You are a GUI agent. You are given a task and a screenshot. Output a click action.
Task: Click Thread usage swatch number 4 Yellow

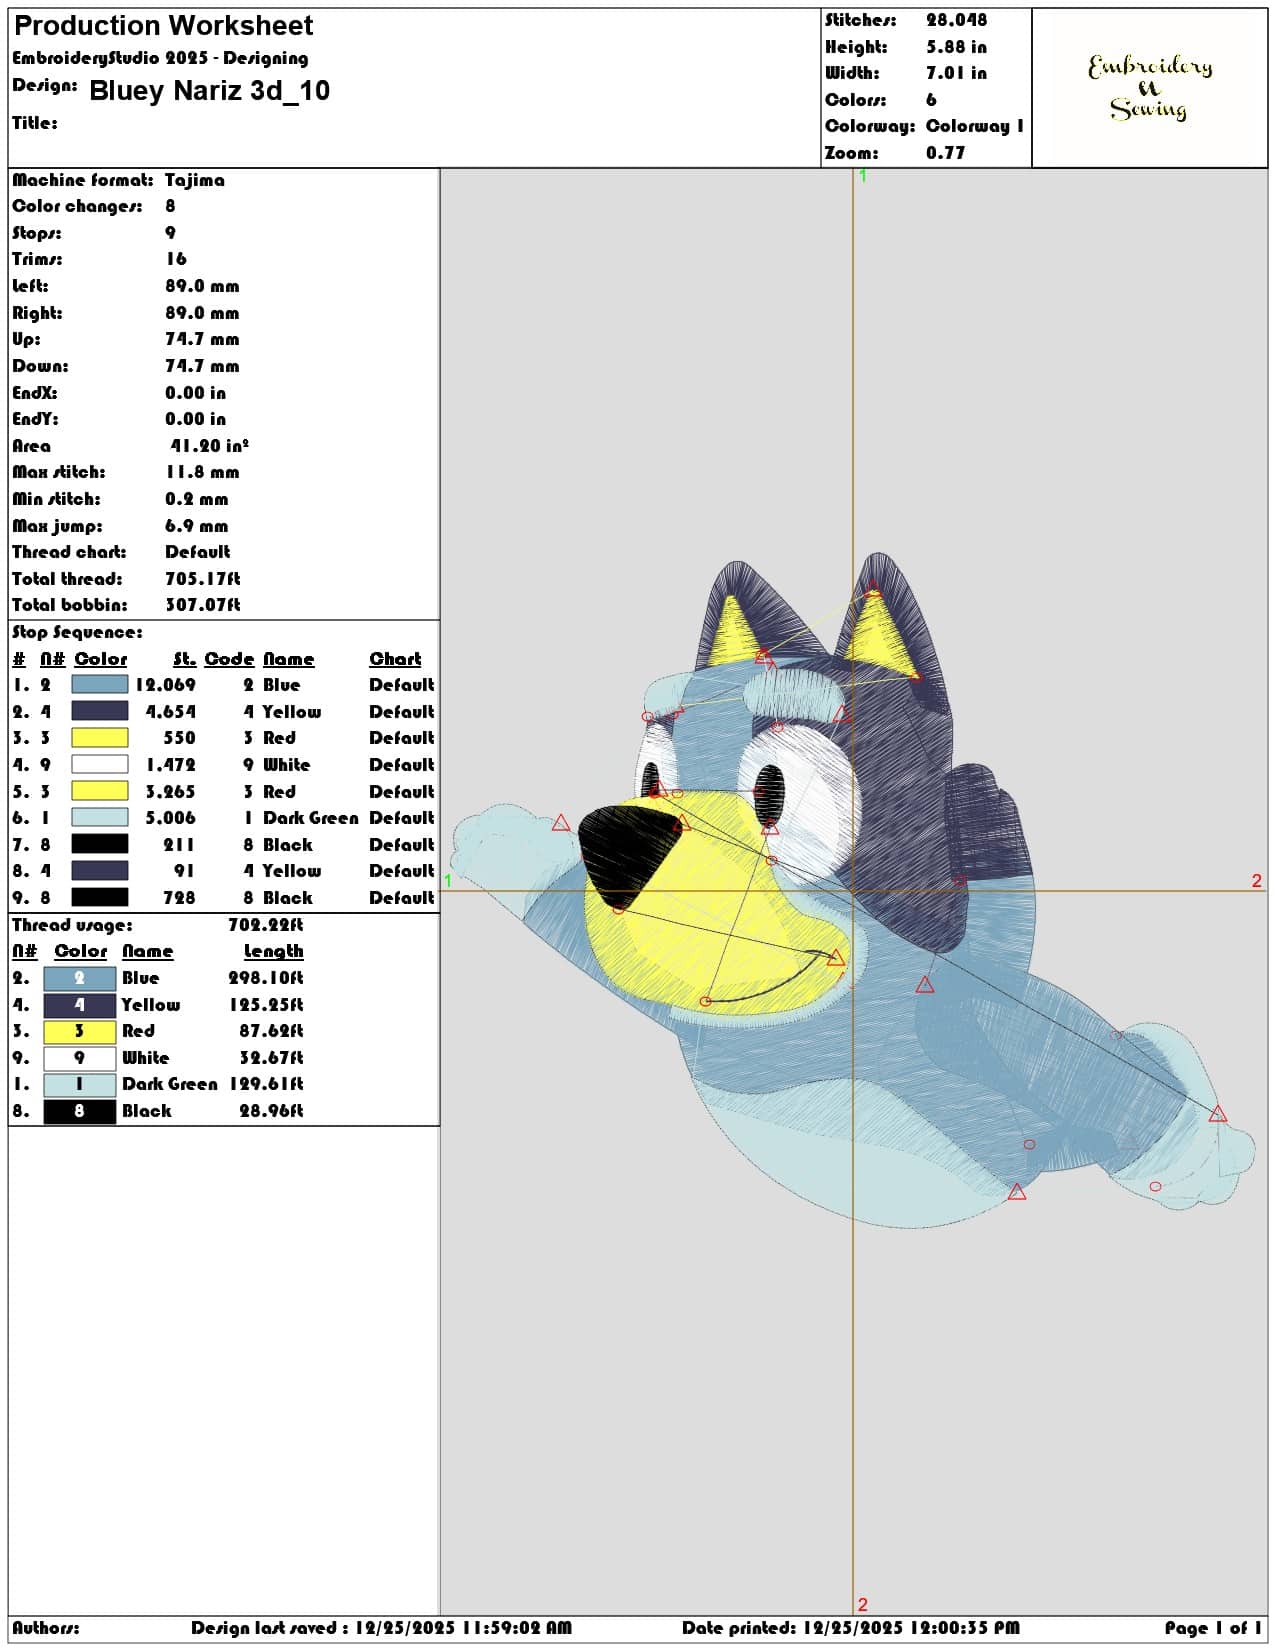[x=80, y=1005]
